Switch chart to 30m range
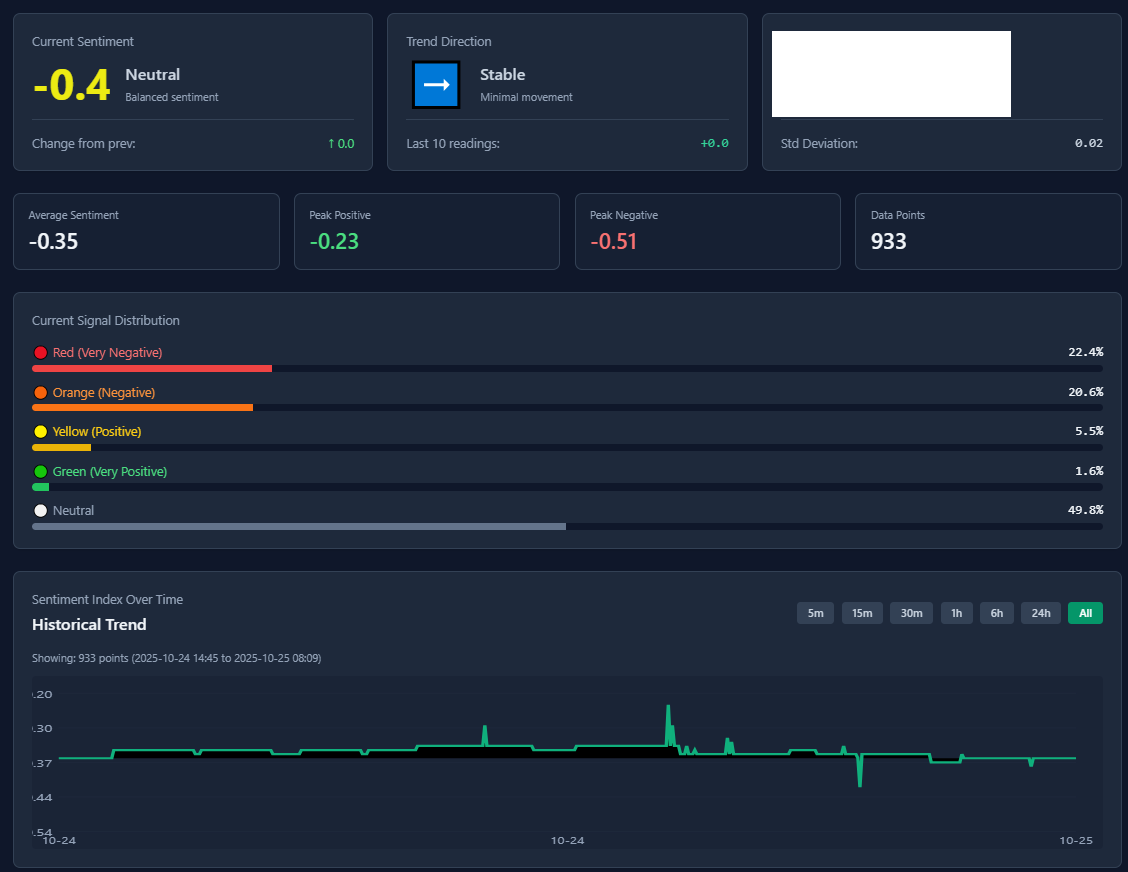 click(911, 613)
